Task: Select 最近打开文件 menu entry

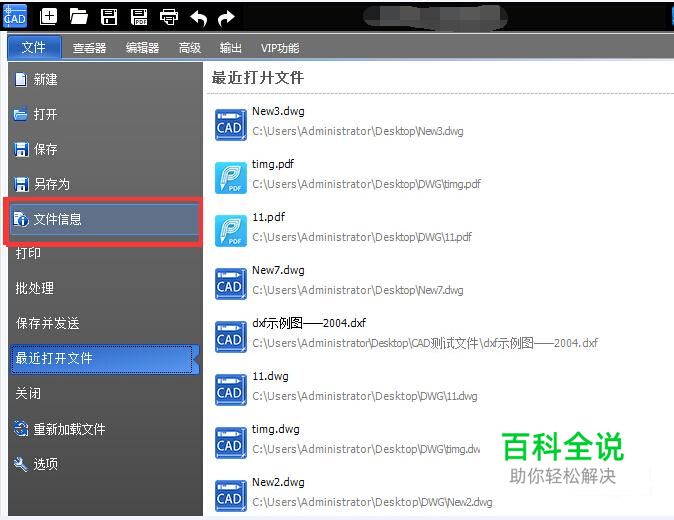Action: coord(105,358)
